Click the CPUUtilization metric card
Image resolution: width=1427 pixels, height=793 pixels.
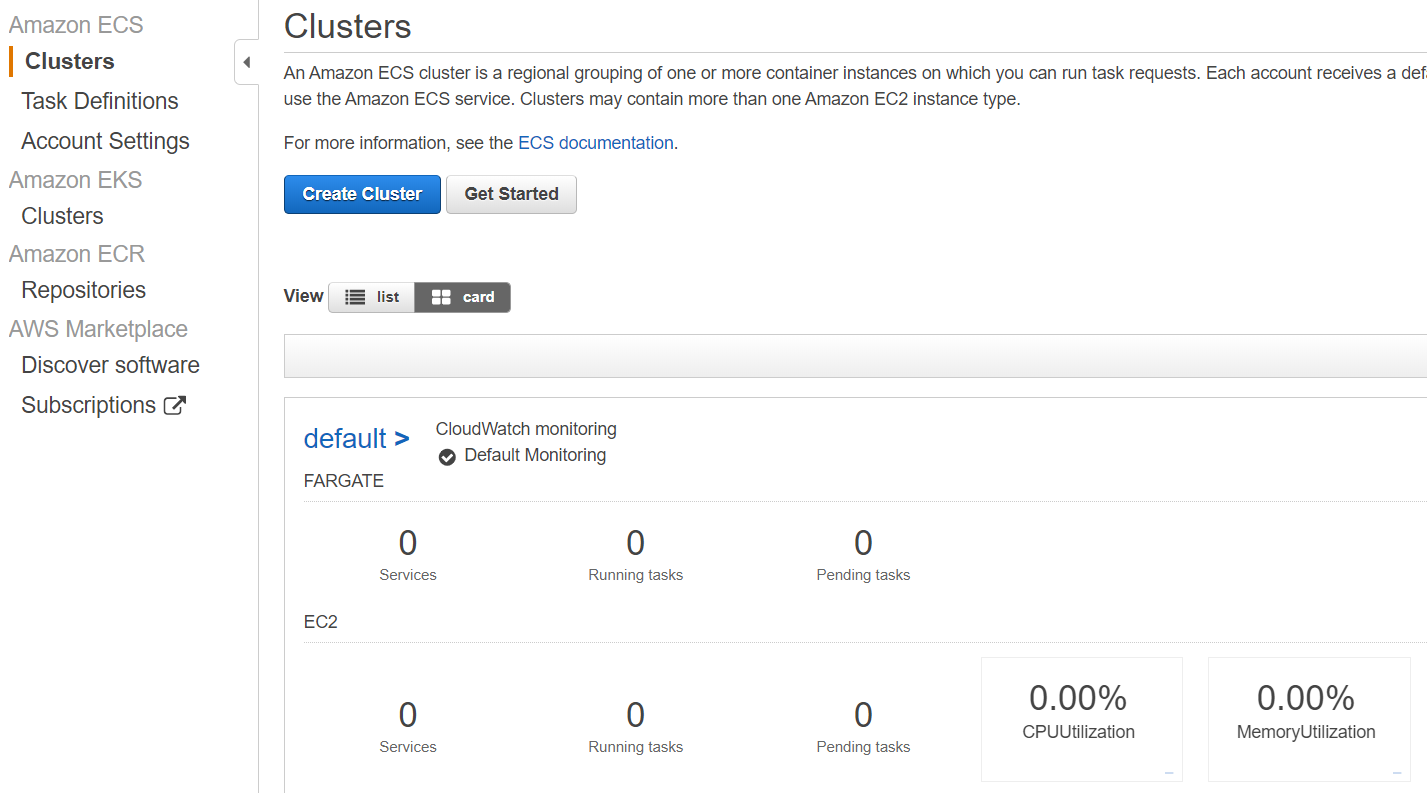point(1082,719)
